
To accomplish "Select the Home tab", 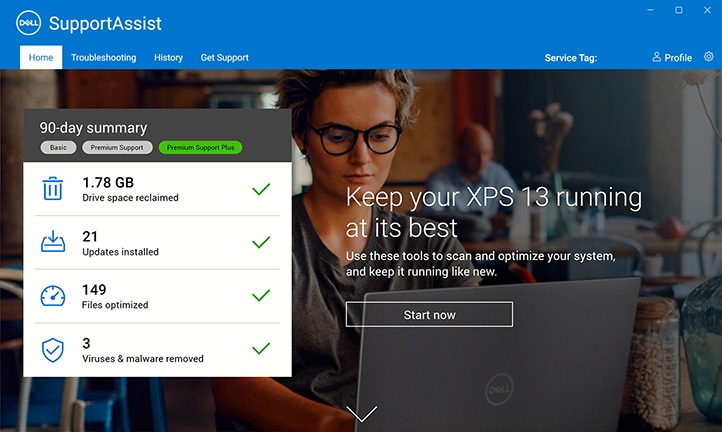I will coord(41,58).
